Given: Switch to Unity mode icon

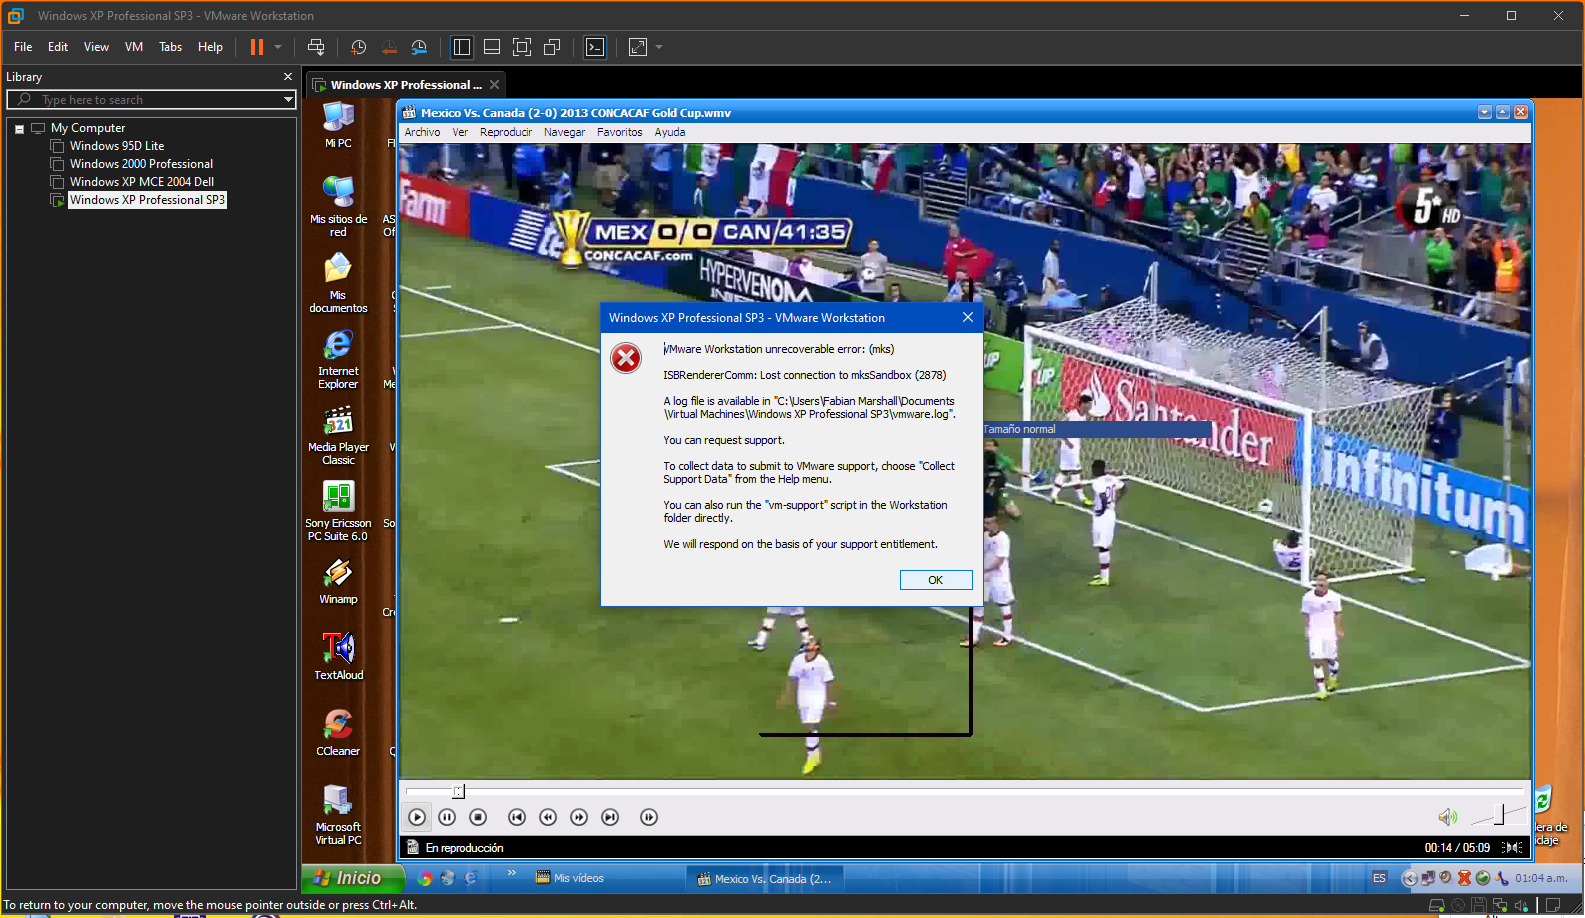Looking at the screenshot, I should tap(552, 47).
